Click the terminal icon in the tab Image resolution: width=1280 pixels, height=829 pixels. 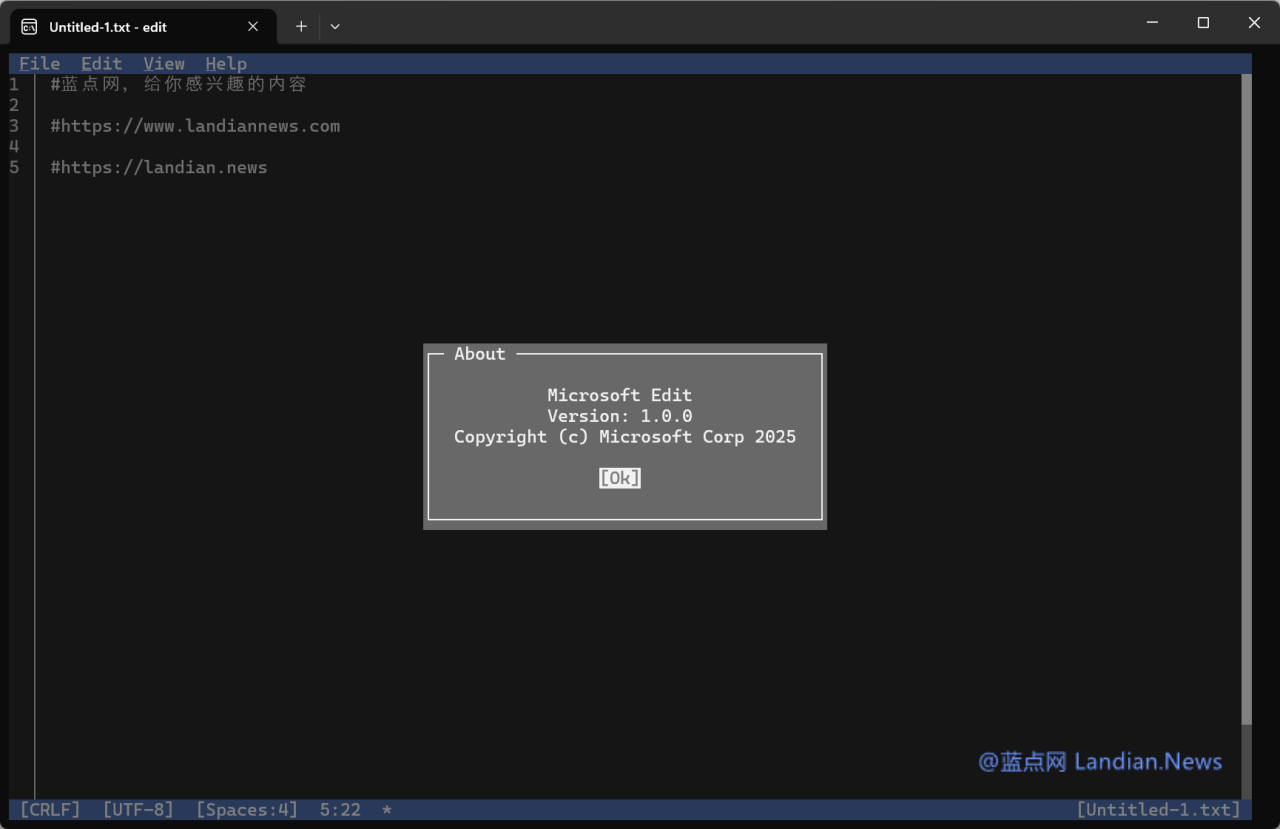[x=30, y=27]
